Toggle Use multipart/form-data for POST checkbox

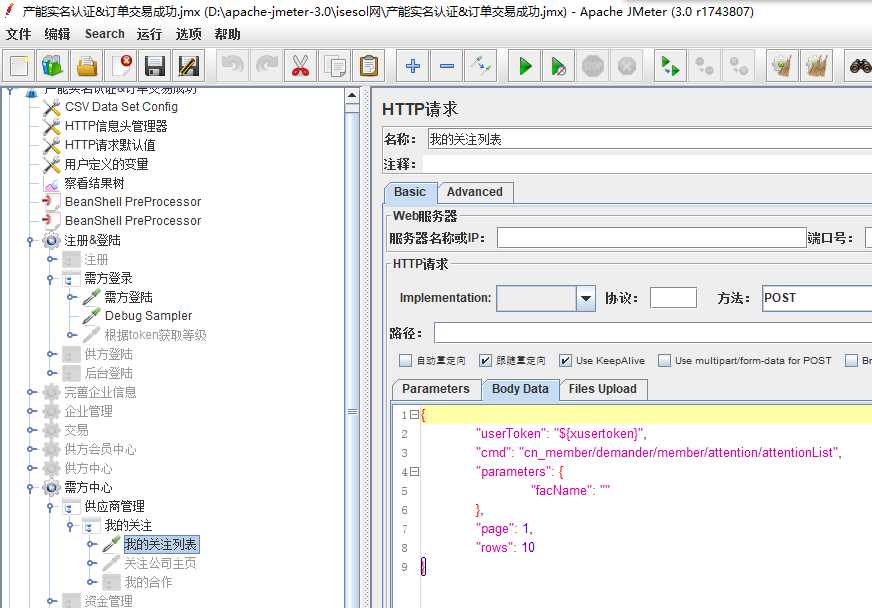pyautogui.click(x=664, y=360)
